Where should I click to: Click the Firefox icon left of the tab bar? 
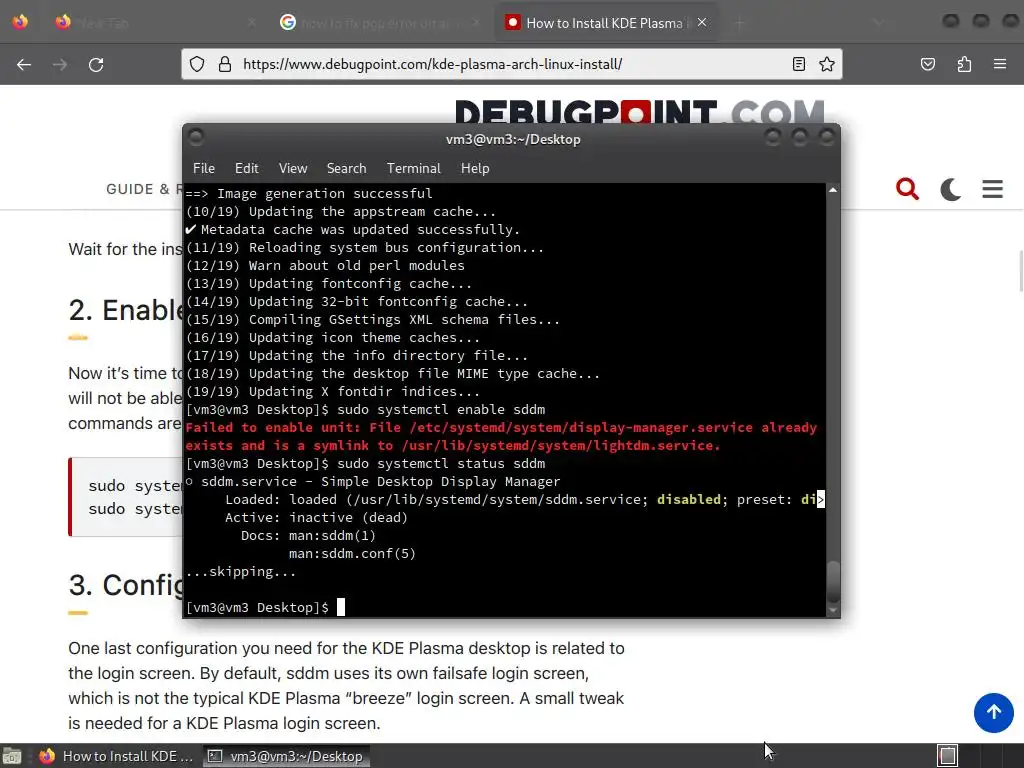coord(20,22)
